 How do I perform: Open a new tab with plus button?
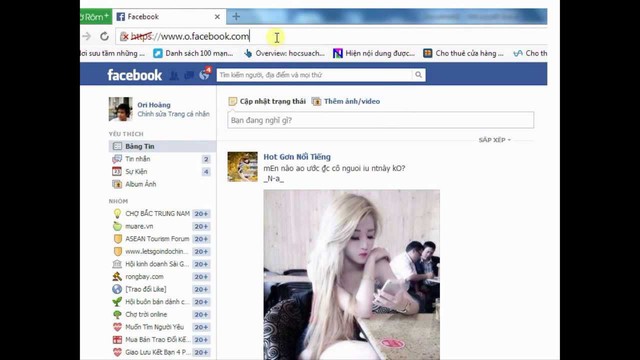coord(236,17)
